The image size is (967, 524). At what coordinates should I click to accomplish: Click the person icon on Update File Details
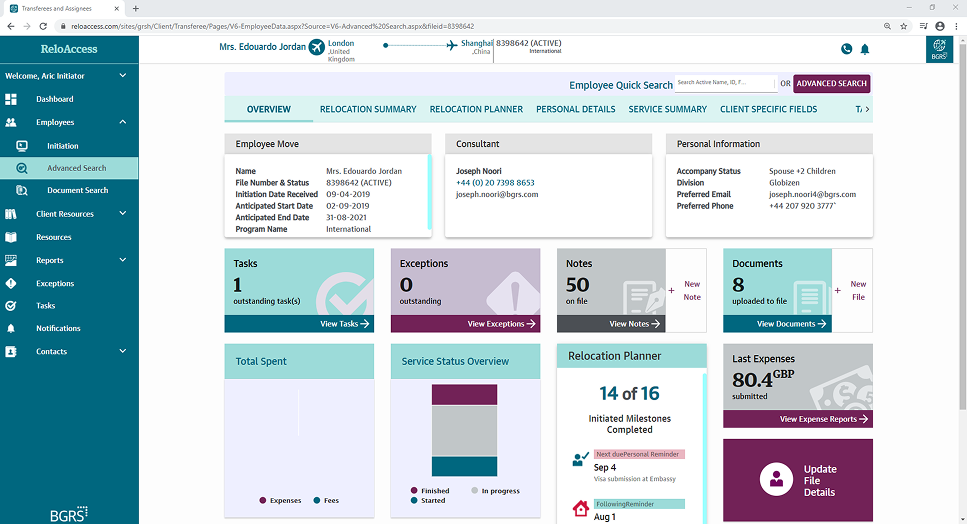(x=776, y=479)
